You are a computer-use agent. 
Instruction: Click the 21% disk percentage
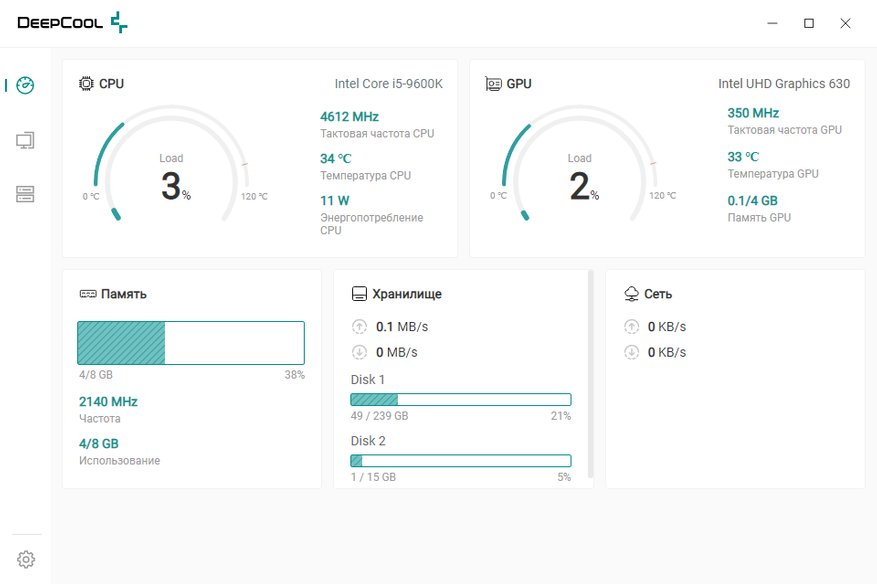click(560, 416)
